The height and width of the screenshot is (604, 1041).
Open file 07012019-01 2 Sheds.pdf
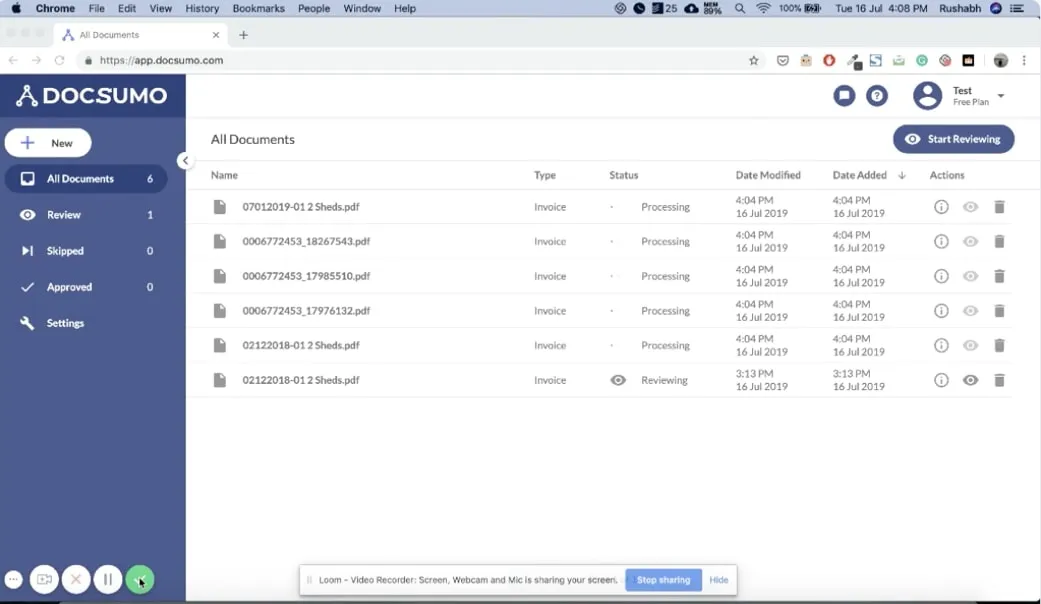coord(301,207)
